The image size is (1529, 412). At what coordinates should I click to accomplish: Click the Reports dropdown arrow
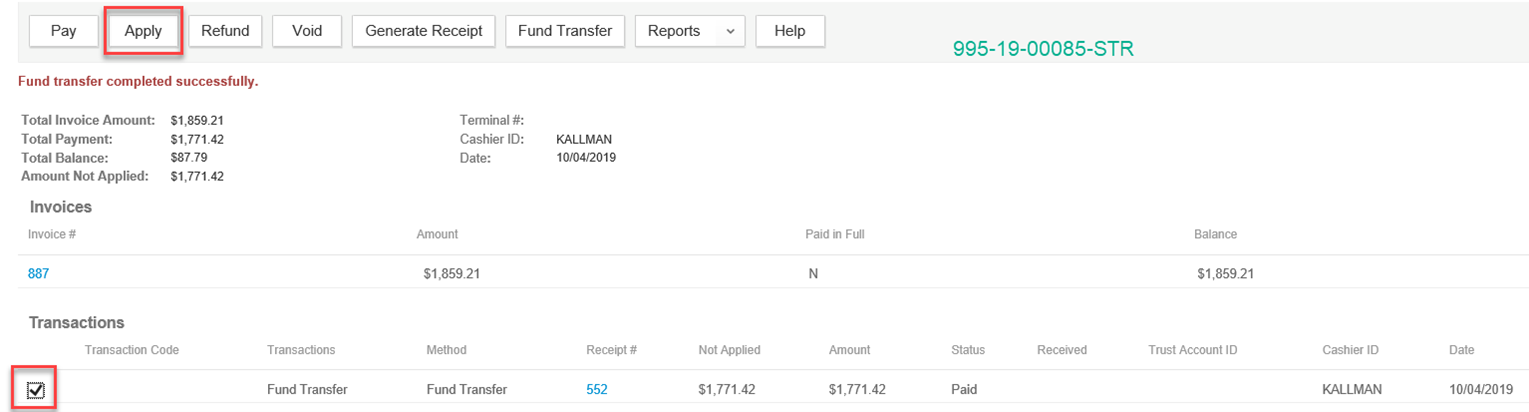click(730, 32)
